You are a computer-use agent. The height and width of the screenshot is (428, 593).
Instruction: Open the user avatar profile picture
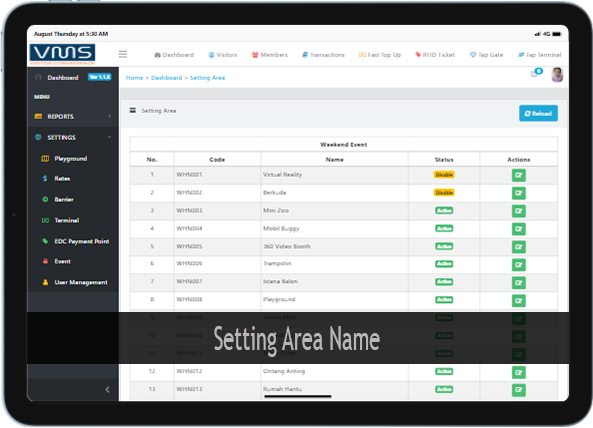click(557, 74)
